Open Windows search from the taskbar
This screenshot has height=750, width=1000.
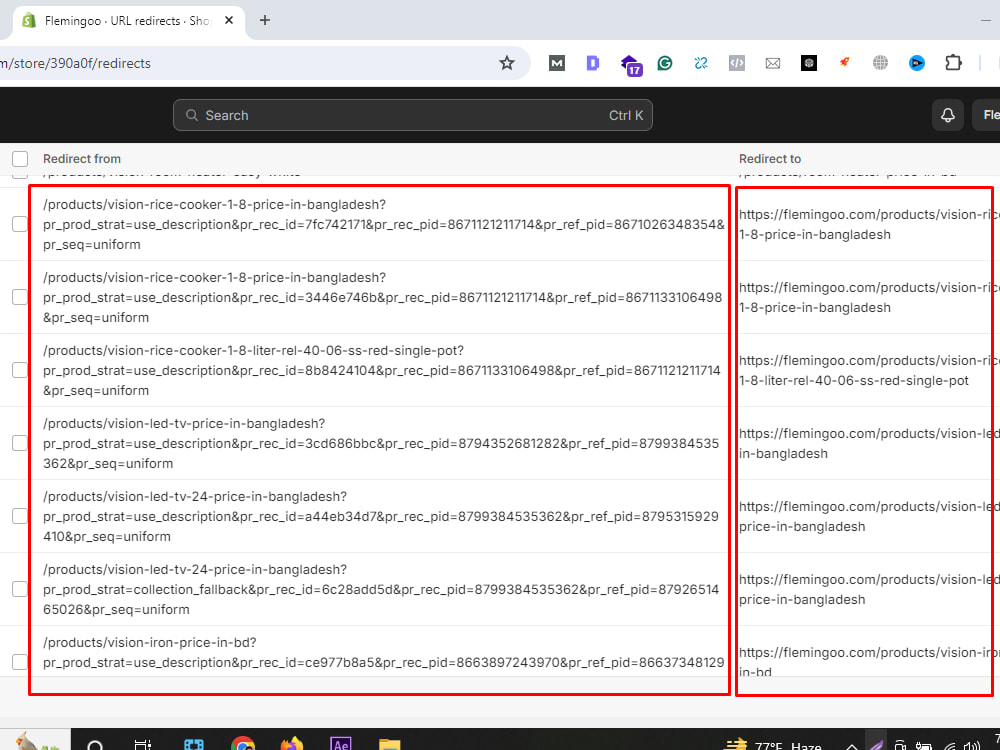click(95, 744)
